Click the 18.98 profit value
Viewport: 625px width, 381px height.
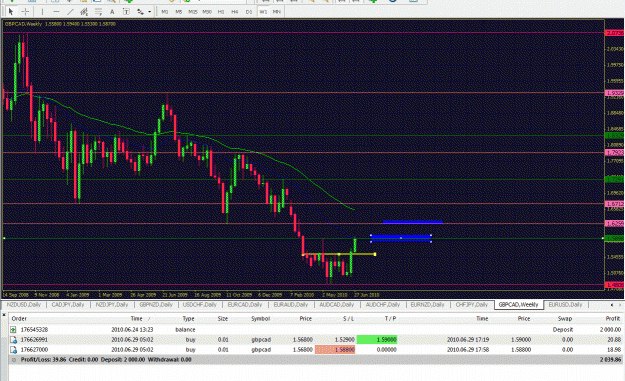coord(614,350)
